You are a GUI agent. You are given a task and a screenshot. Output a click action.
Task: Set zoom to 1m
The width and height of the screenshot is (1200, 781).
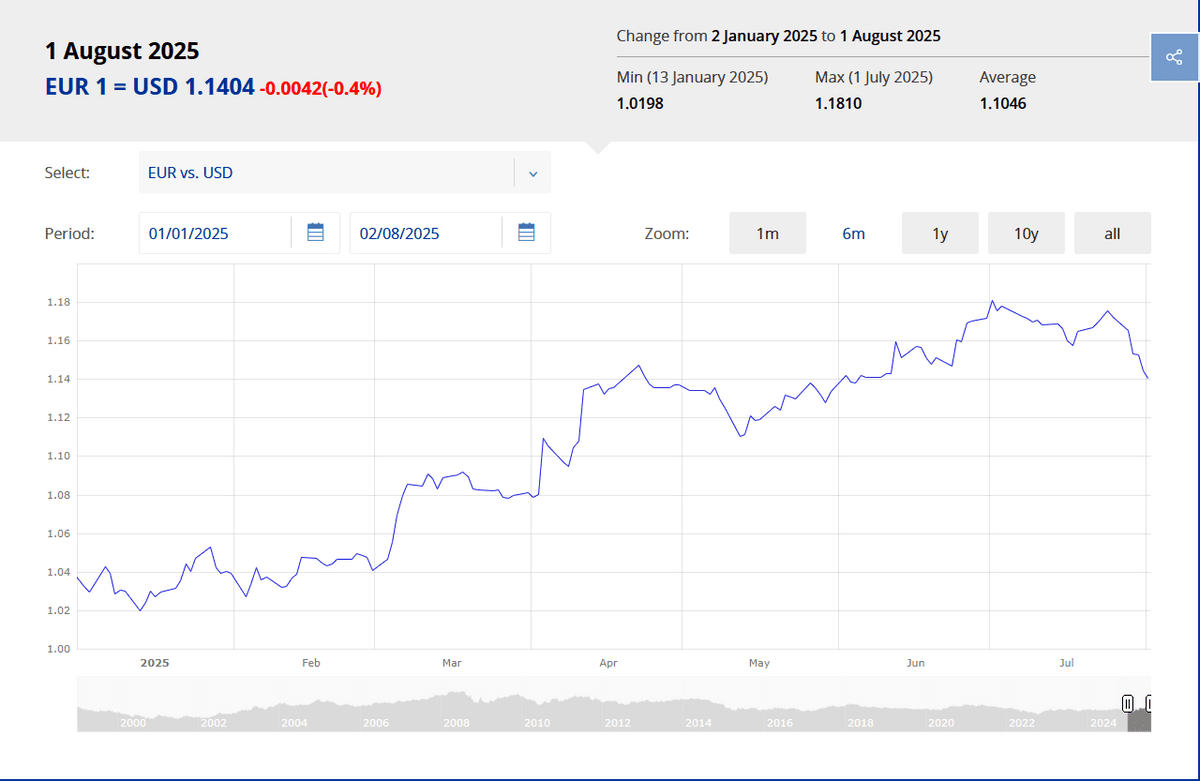click(767, 233)
